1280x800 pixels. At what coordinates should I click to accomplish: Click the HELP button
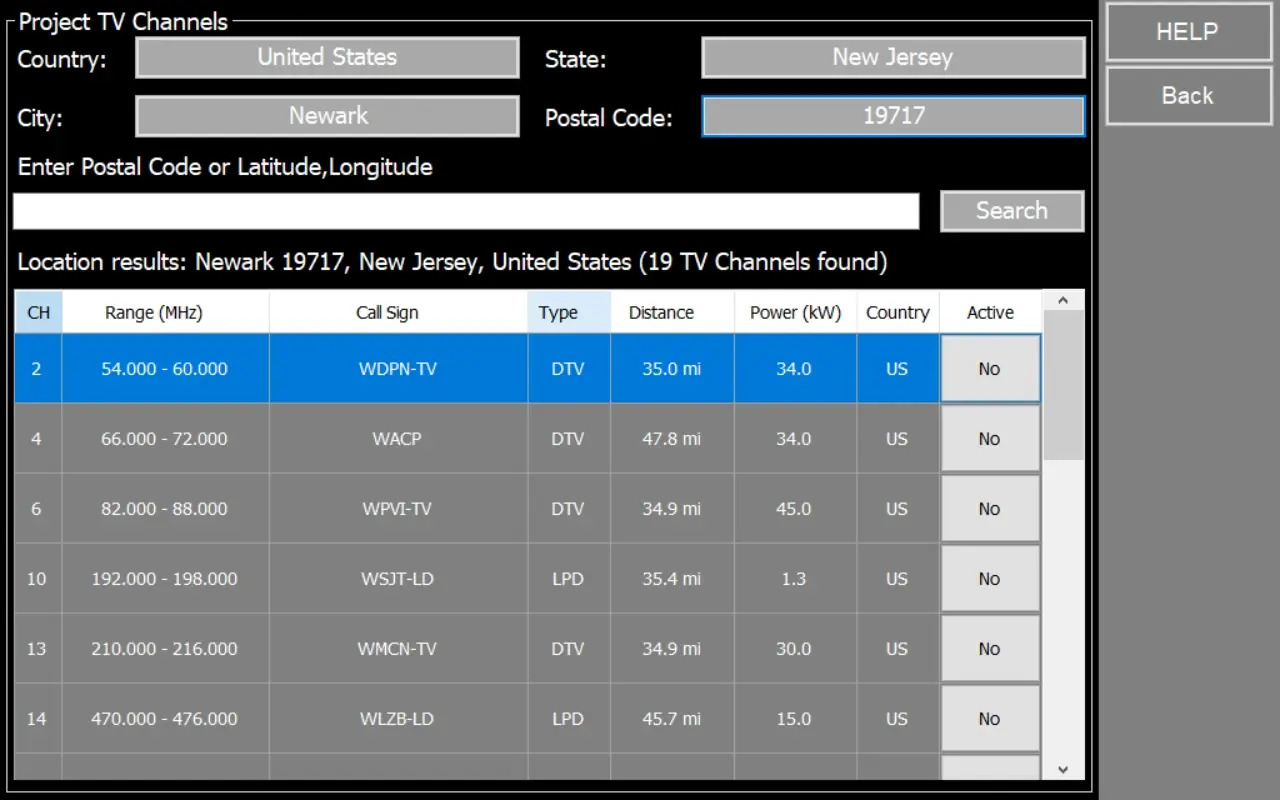tap(1187, 32)
